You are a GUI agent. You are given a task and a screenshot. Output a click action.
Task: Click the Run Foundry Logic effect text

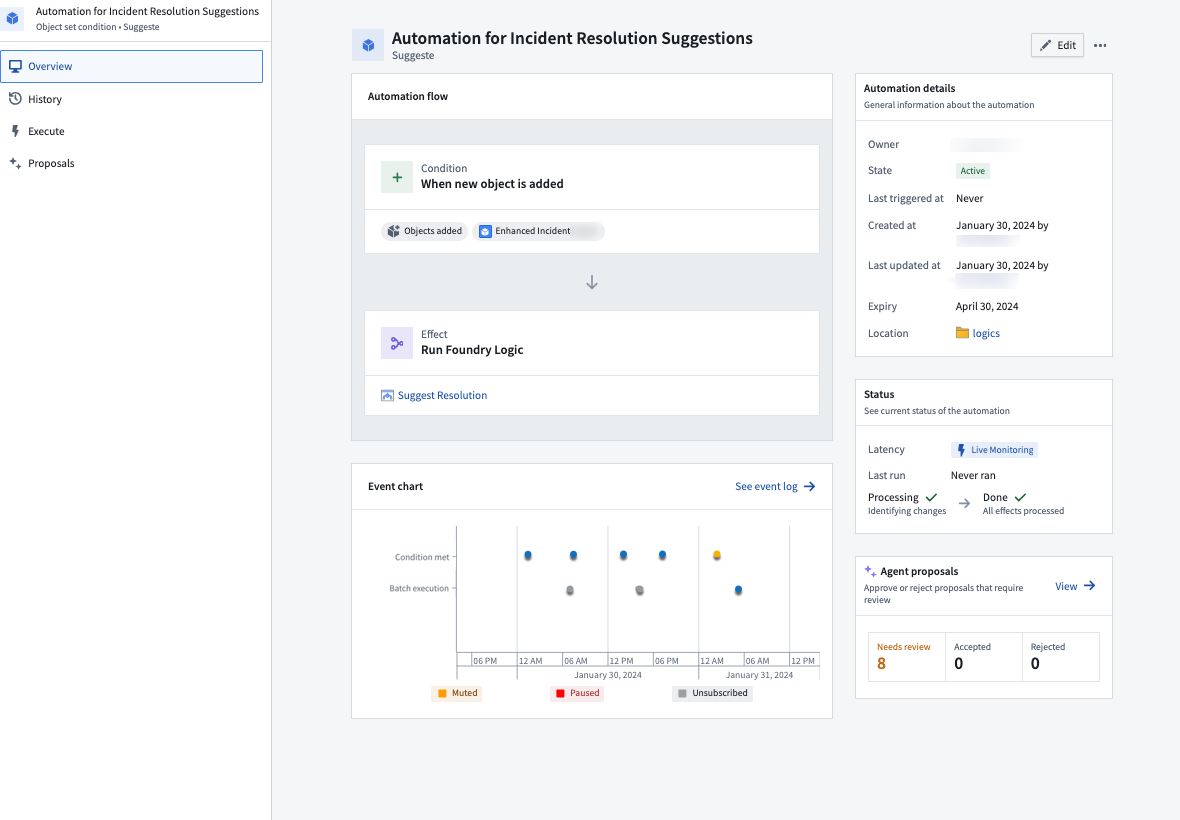pos(472,350)
